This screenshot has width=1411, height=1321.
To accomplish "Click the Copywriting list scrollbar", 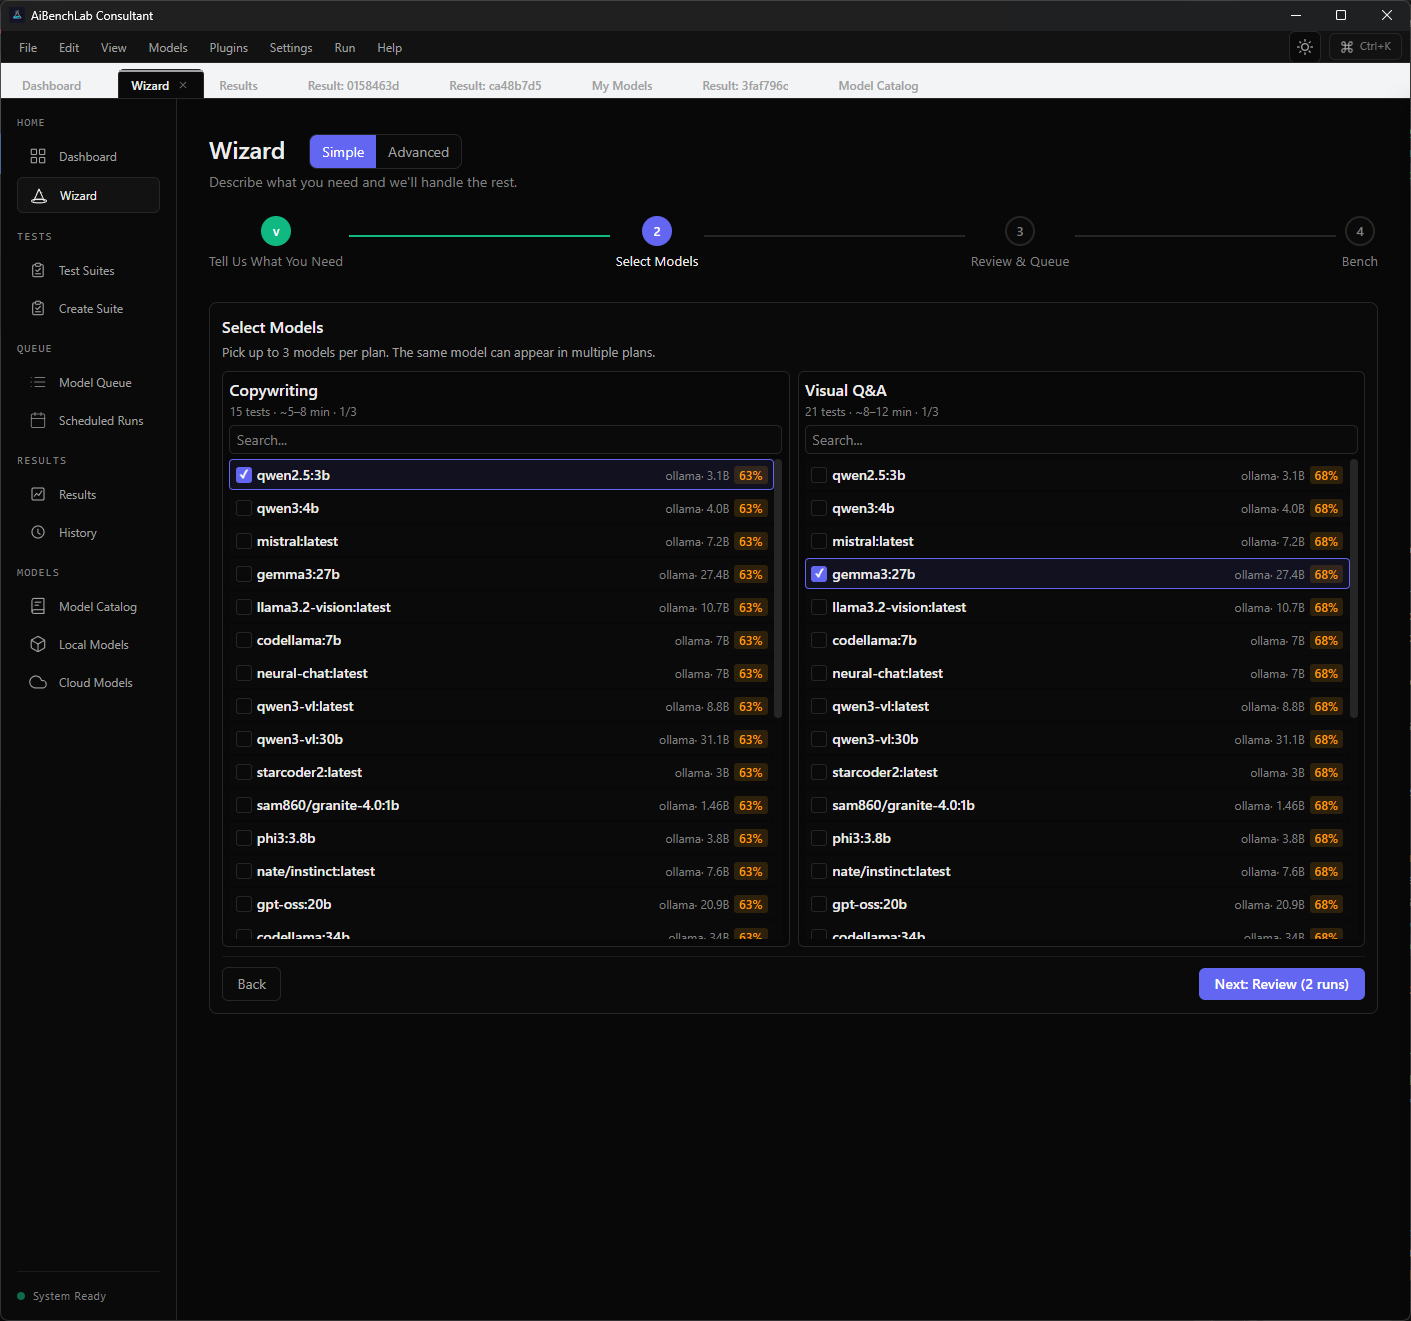I will [778, 588].
